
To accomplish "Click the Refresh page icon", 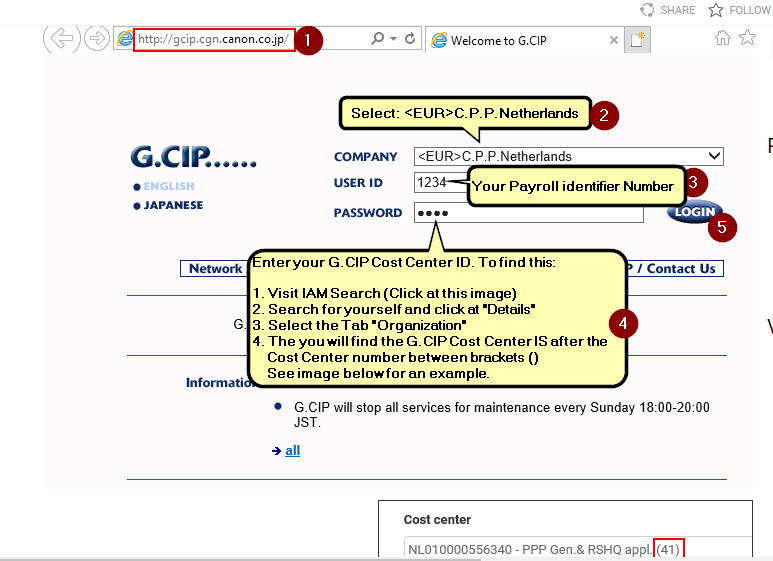I will tap(410, 38).
